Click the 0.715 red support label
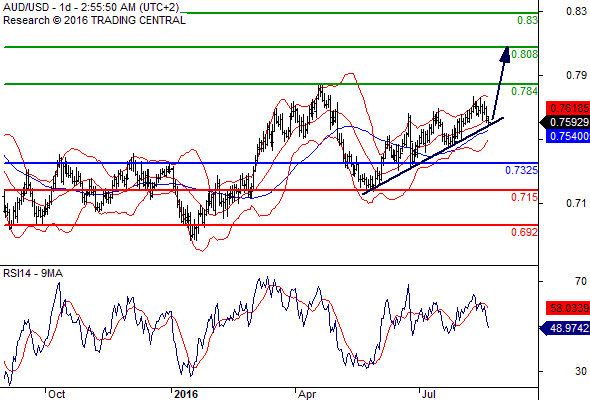Screen dimensions: 590x400 point(525,197)
